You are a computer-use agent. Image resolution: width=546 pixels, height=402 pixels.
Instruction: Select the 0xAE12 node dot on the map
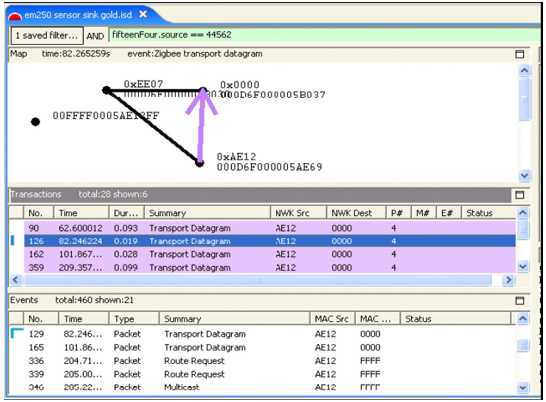pyautogui.click(x=200, y=163)
